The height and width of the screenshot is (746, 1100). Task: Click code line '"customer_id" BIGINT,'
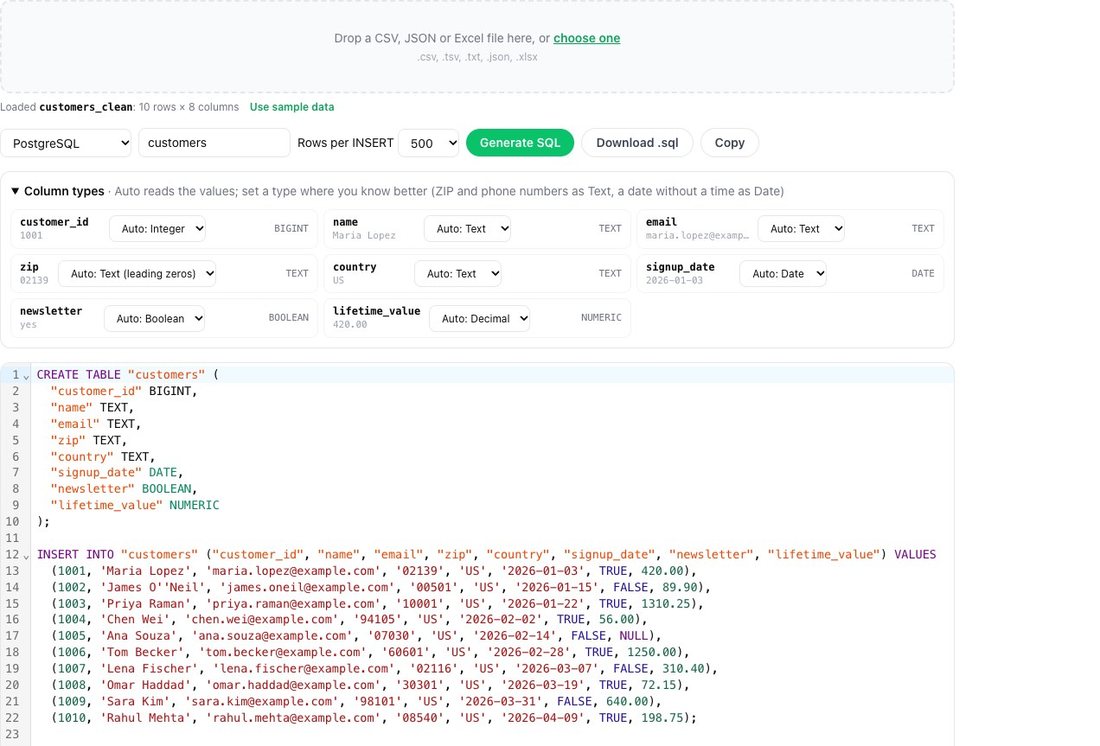[124, 391]
